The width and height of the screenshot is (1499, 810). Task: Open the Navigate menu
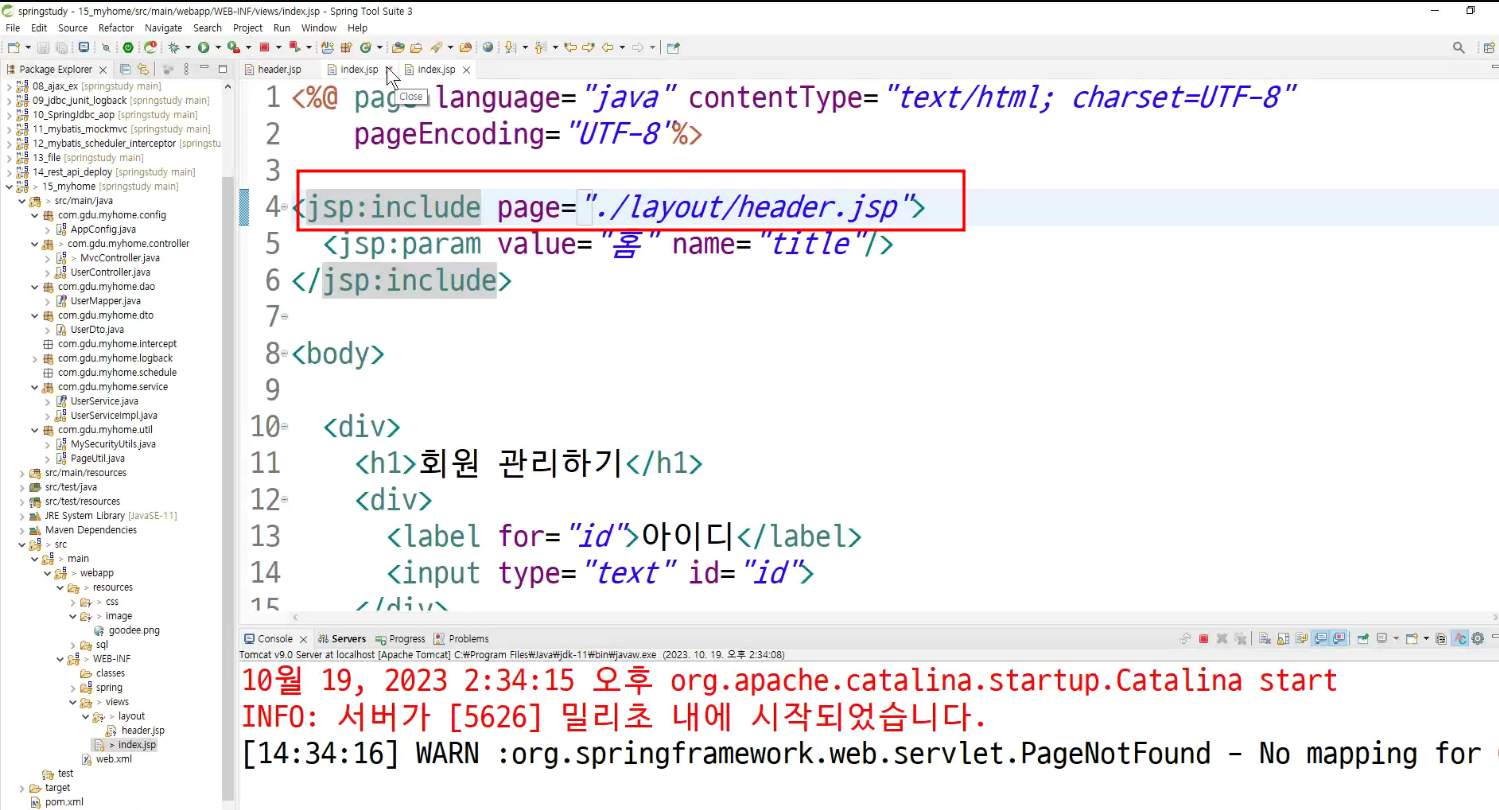(x=164, y=28)
